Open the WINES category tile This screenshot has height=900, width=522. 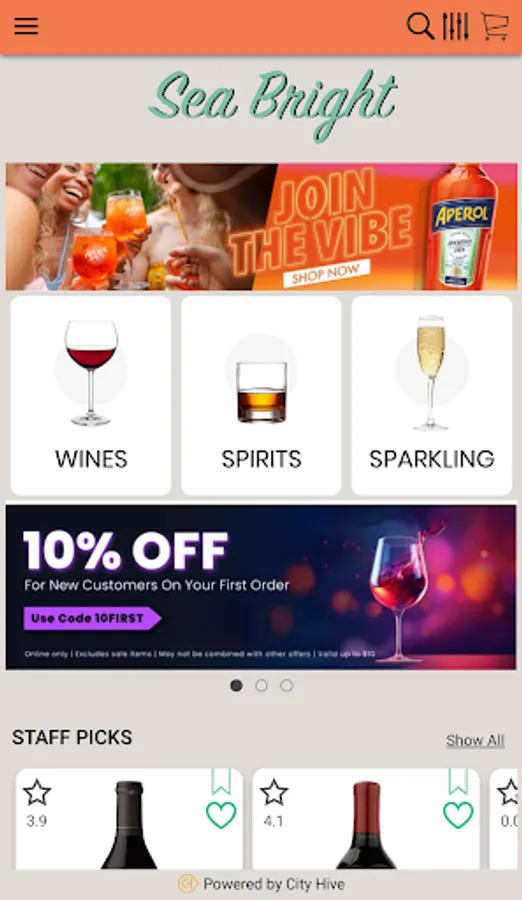(x=91, y=395)
